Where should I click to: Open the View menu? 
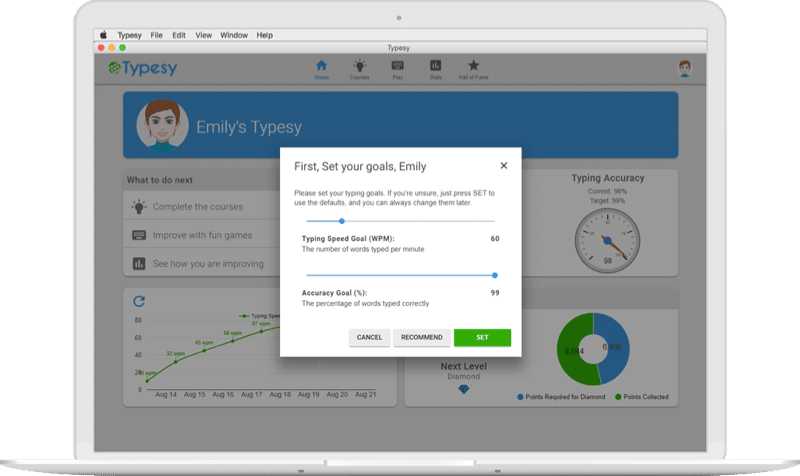[204, 35]
